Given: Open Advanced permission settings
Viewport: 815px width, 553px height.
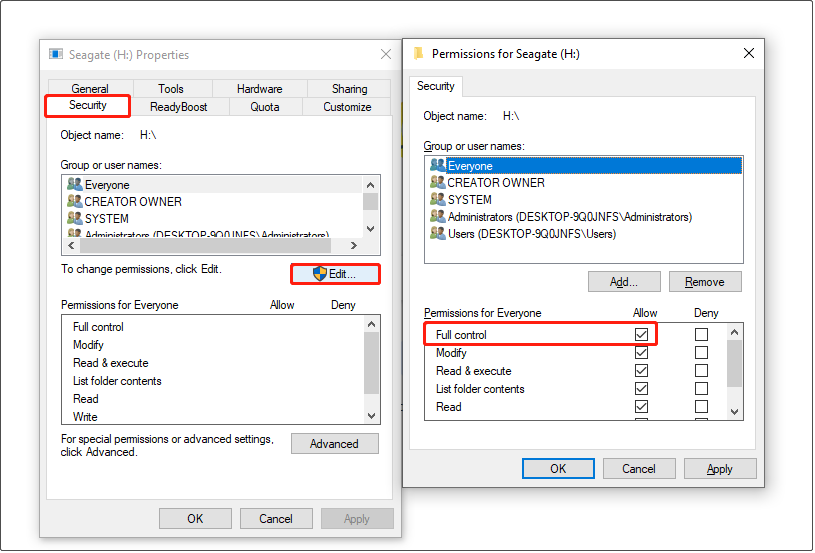Looking at the screenshot, I should (334, 444).
